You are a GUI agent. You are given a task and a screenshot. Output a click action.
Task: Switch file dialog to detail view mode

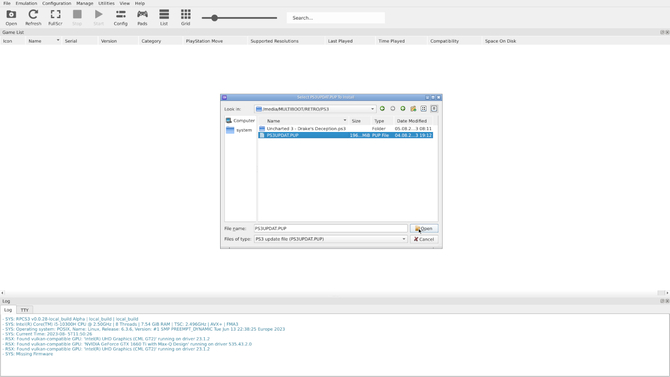[x=434, y=109]
